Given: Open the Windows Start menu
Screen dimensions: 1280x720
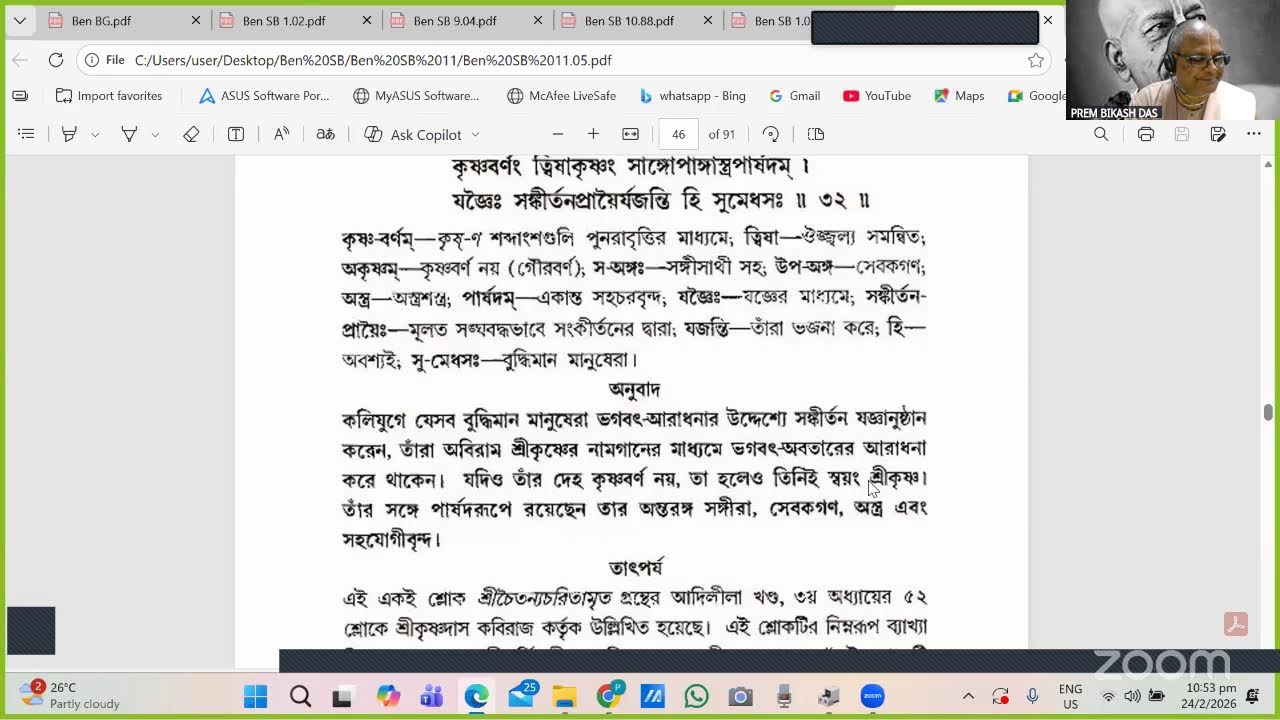Looking at the screenshot, I should pyautogui.click(x=256, y=696).
